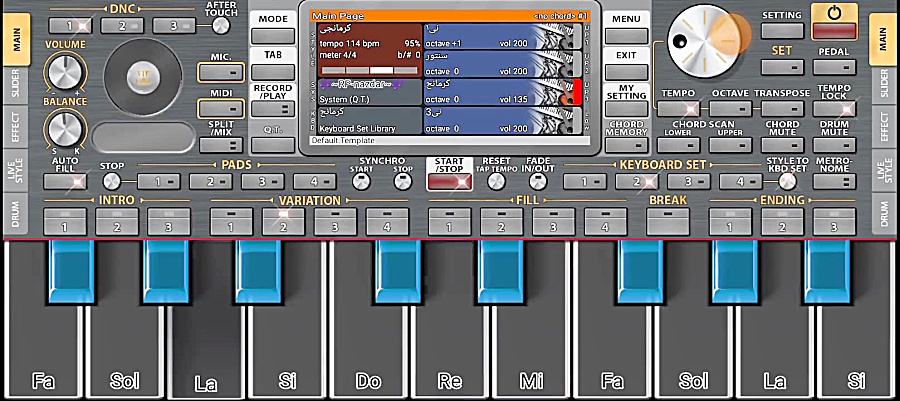Adjust the Balance knob
900x401 pixels.
pyautogui.click(x=65, y=129)
